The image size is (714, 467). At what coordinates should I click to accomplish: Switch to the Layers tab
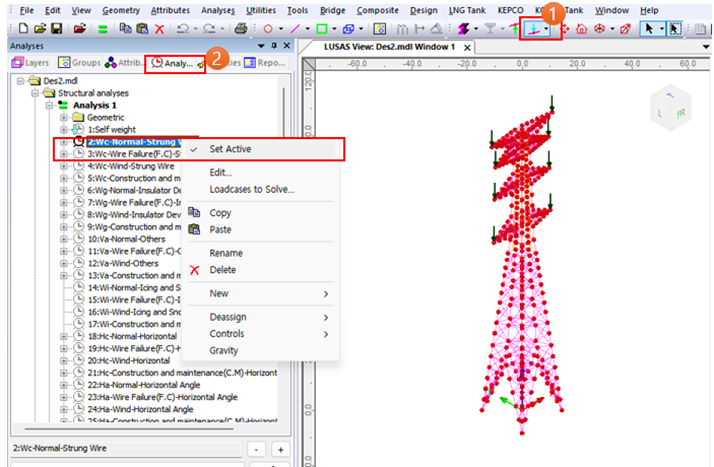pyautogui.click(x=30, y=62)
